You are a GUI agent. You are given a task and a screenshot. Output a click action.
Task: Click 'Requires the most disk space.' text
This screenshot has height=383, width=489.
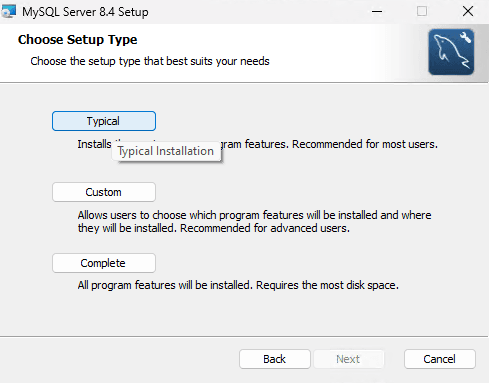point(327,285)
